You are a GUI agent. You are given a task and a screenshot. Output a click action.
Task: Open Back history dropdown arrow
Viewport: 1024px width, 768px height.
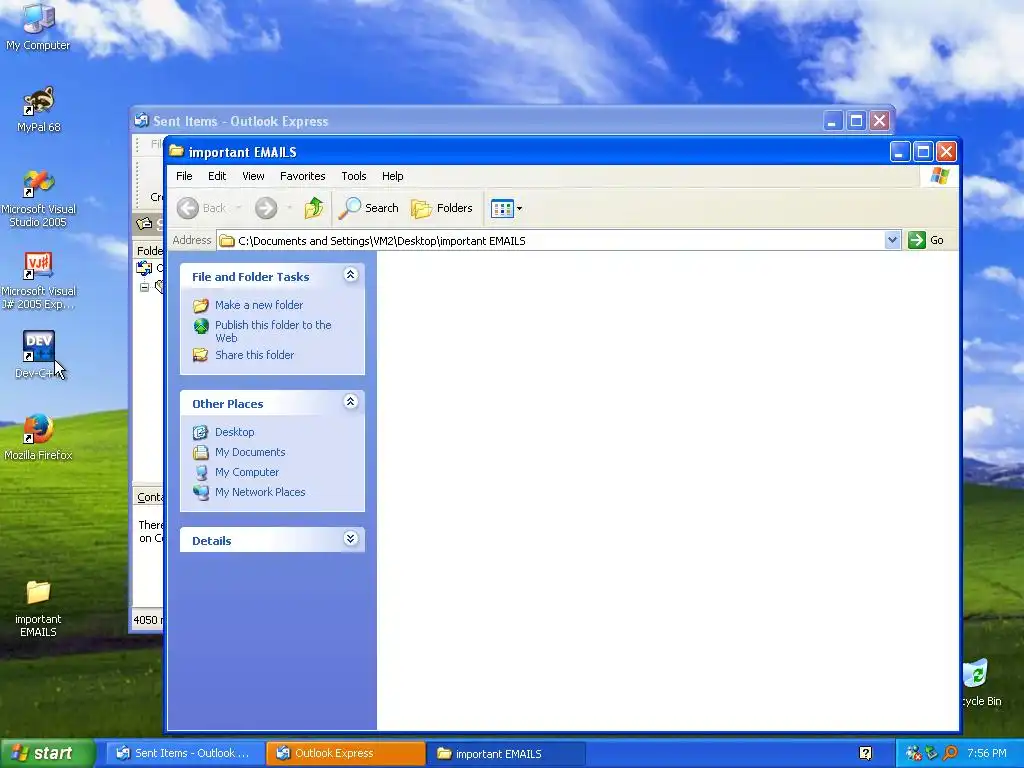pos(239,208)
